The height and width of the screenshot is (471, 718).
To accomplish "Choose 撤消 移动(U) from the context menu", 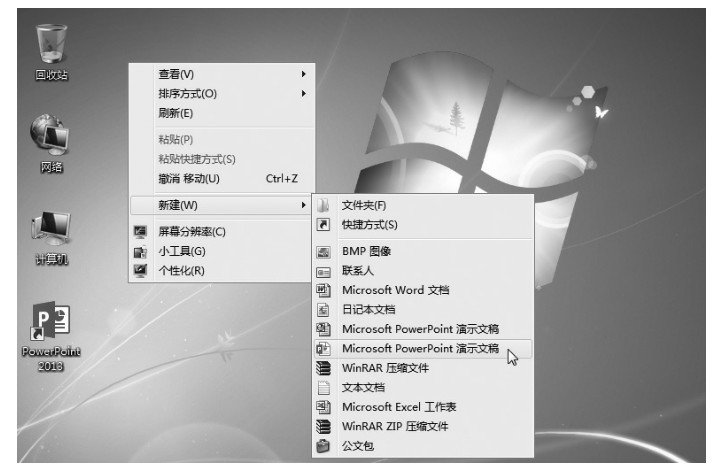I will coord(221,179).
